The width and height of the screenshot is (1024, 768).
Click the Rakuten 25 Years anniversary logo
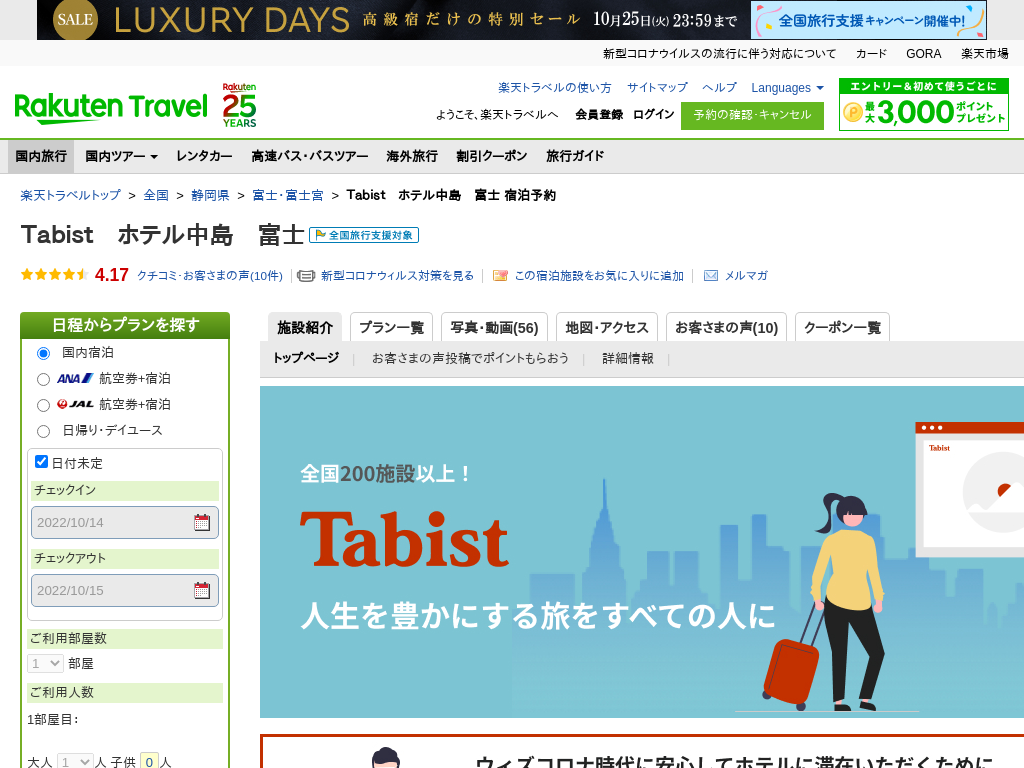coord(239,105)
